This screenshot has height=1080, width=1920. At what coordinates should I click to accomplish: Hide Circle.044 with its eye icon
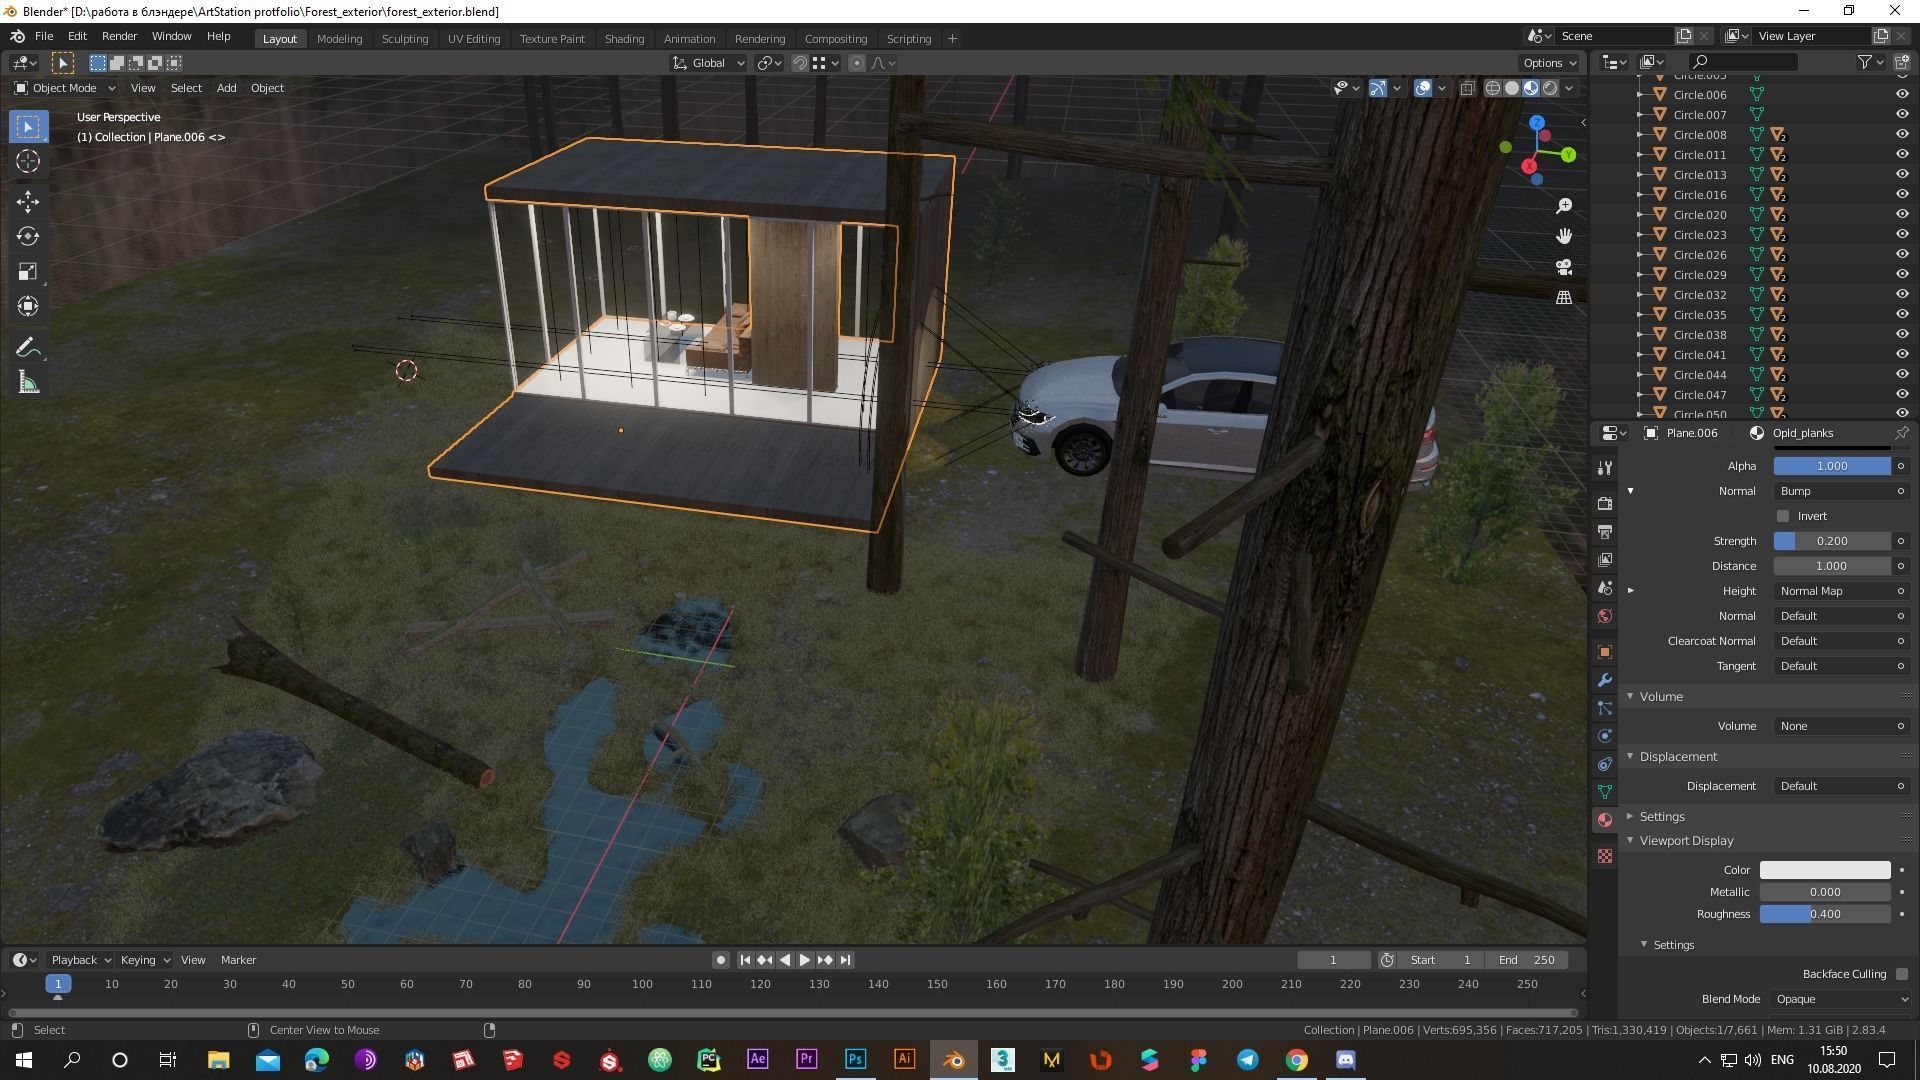1902,374
